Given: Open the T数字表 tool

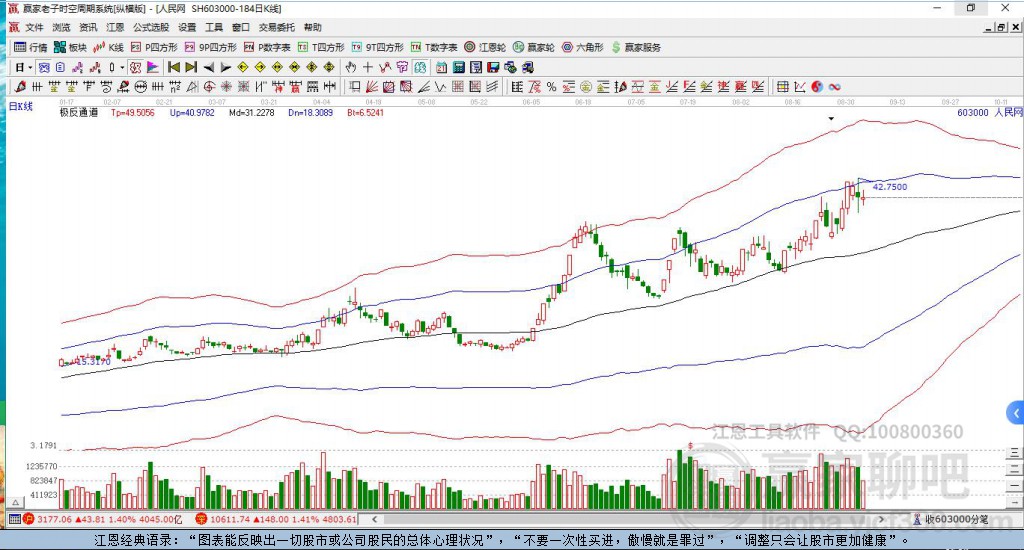Looking at the screenshot, I should 434,47.
